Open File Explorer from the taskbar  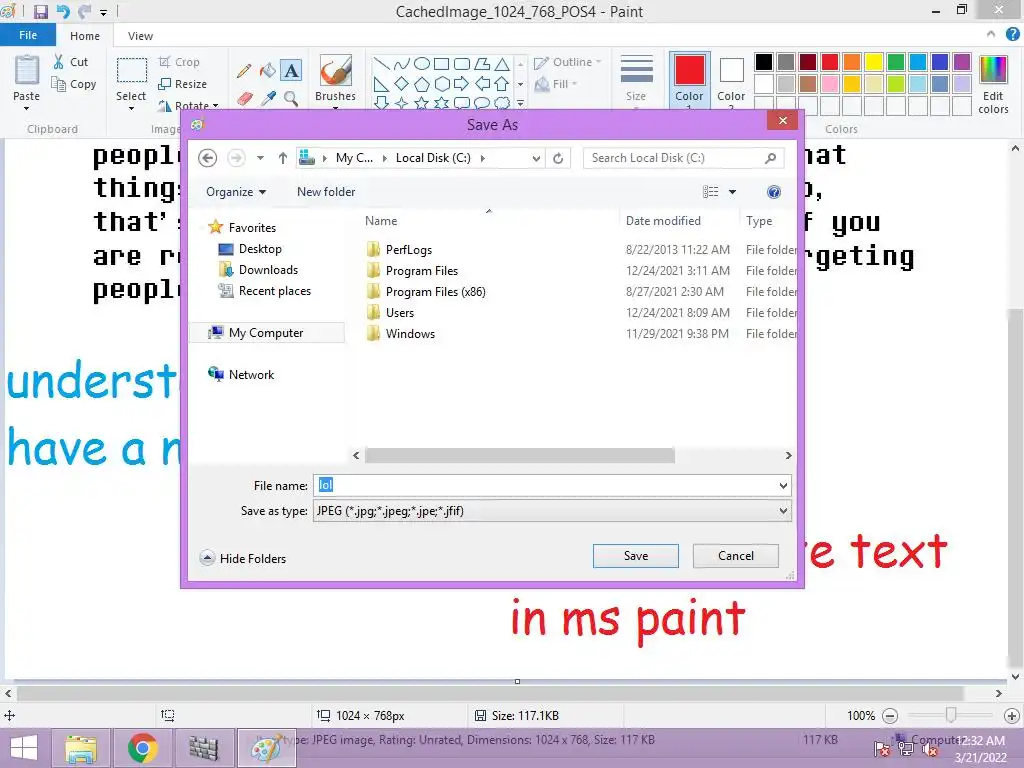[x=81, y=748]
